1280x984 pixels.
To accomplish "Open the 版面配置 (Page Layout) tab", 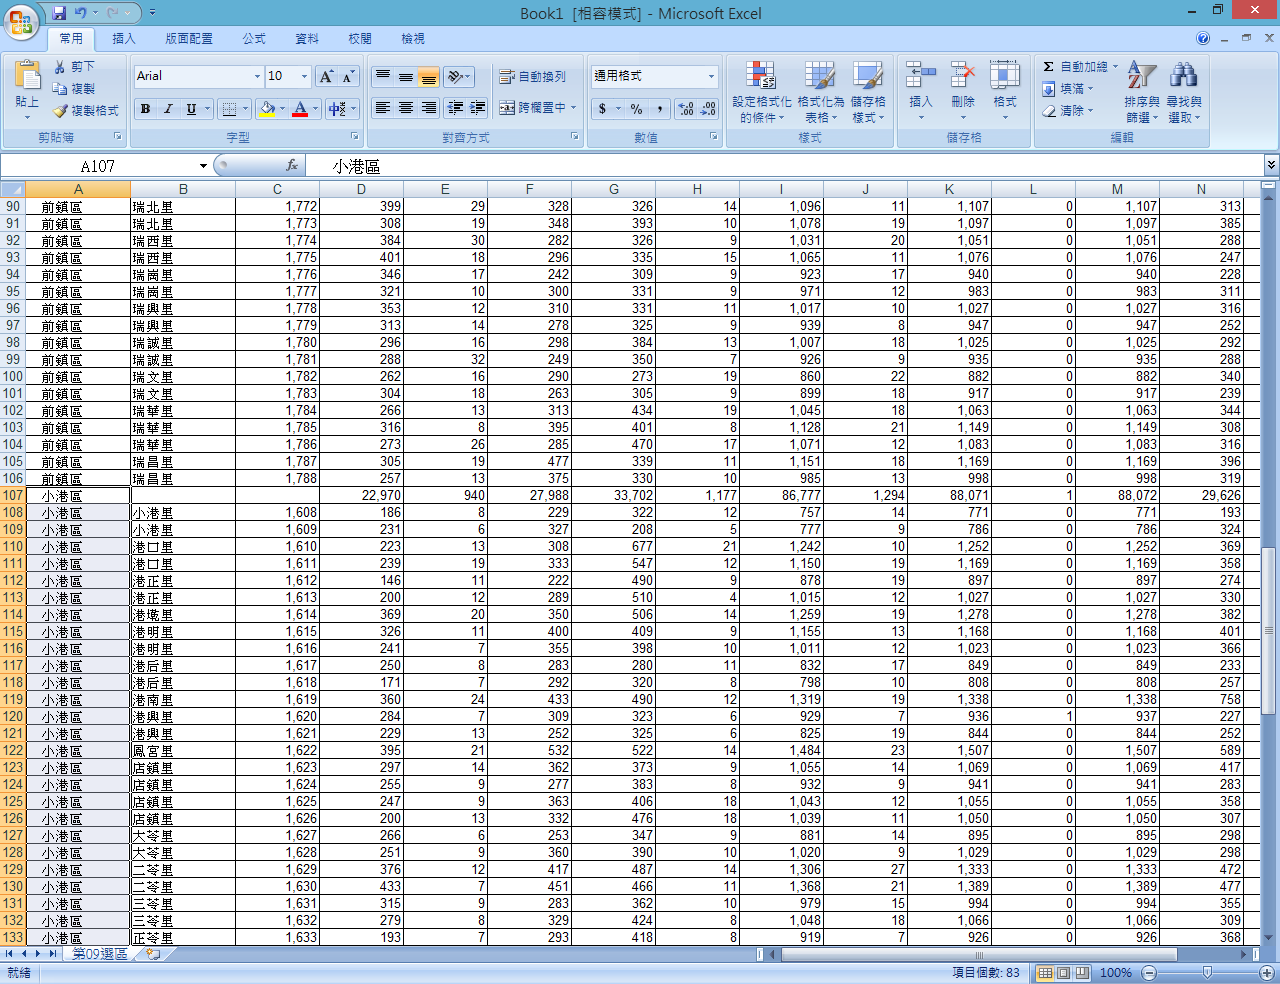I will tap(189, 39).
